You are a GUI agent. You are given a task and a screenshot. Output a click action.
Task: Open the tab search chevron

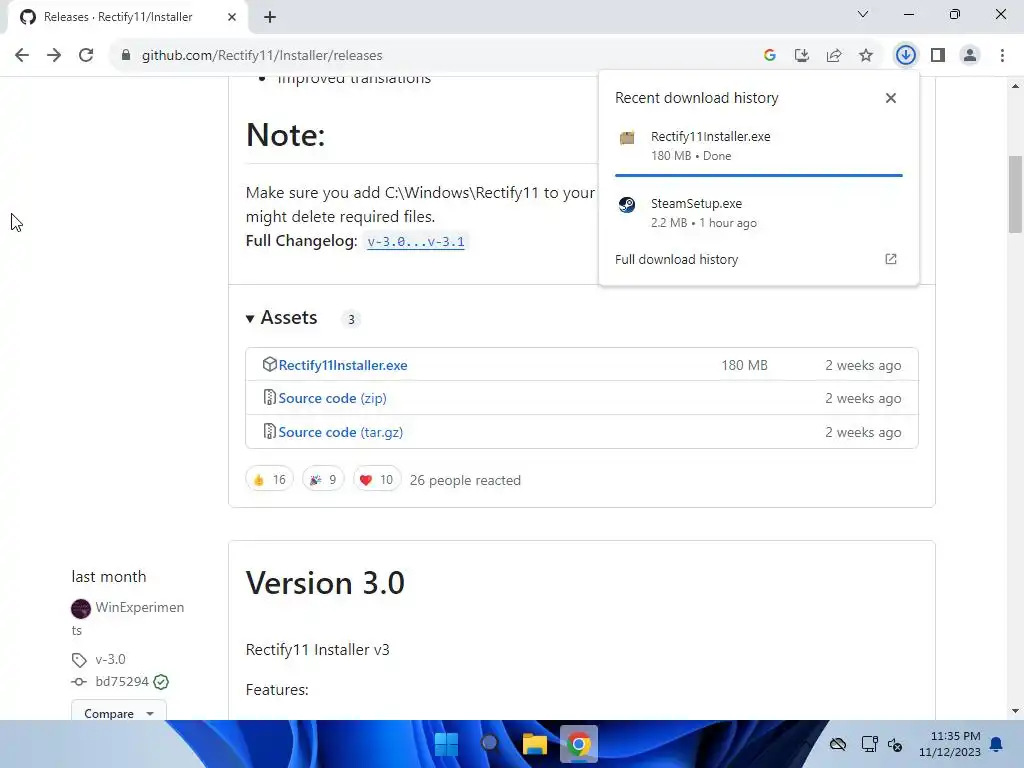863,14
